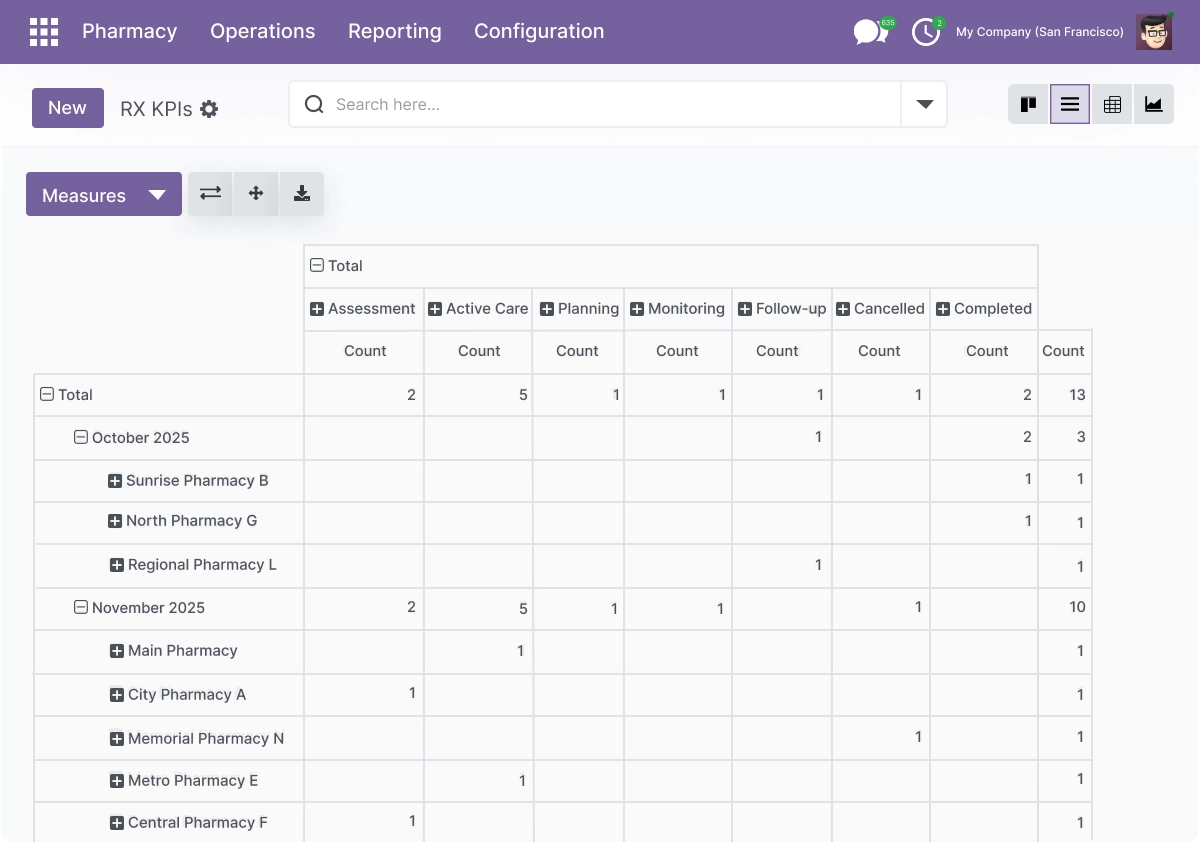The height and width of the screenshot is (844, 1200).
Task: Open the Pharmacy menu
Action: 130,32
